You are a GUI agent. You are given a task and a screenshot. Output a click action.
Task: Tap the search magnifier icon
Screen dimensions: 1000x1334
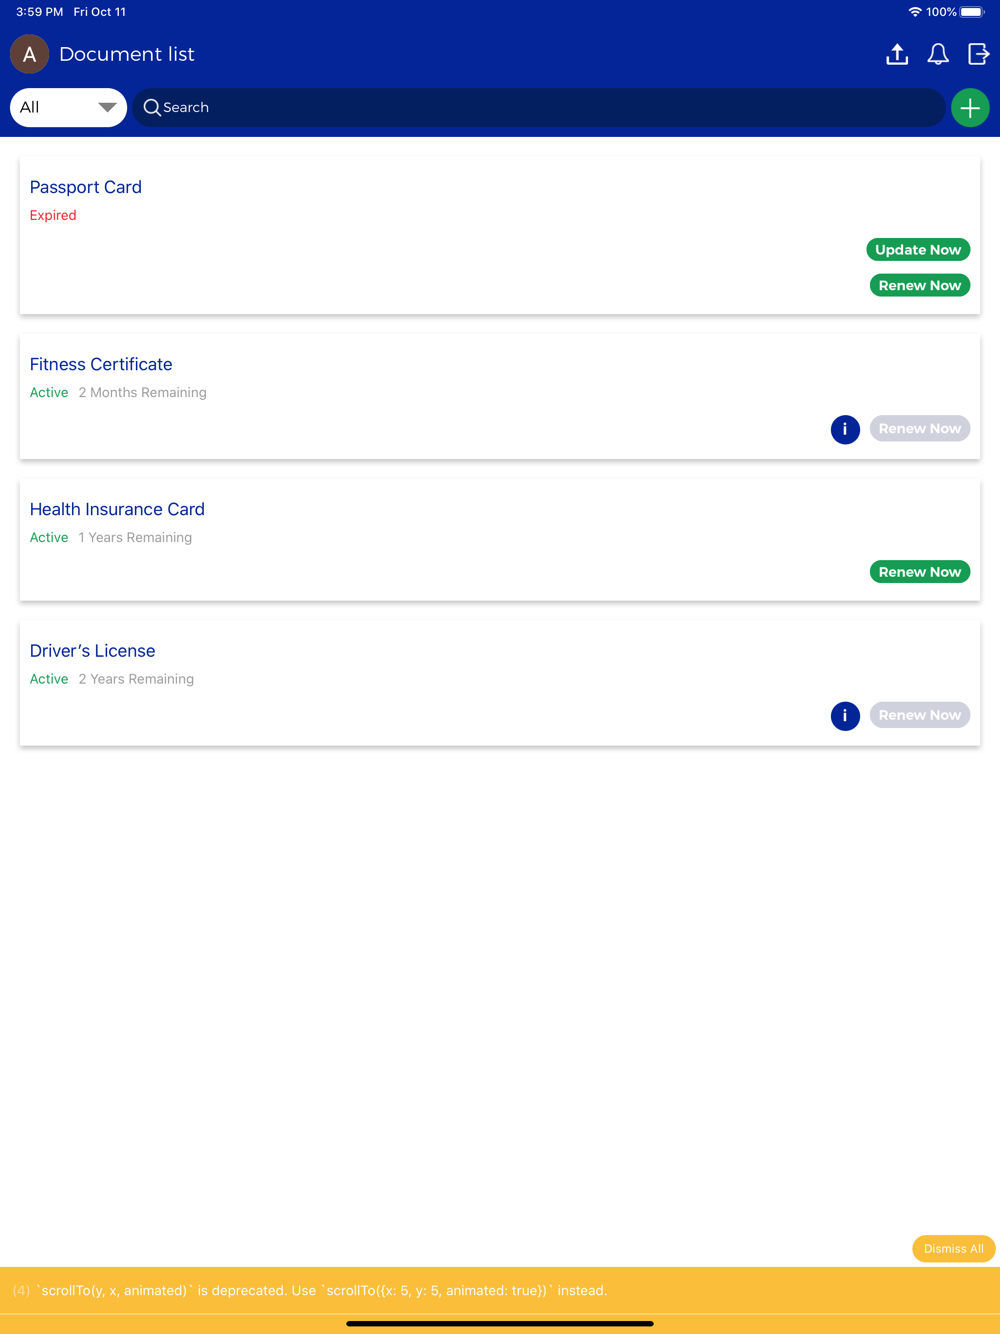[x=152, y=107]
